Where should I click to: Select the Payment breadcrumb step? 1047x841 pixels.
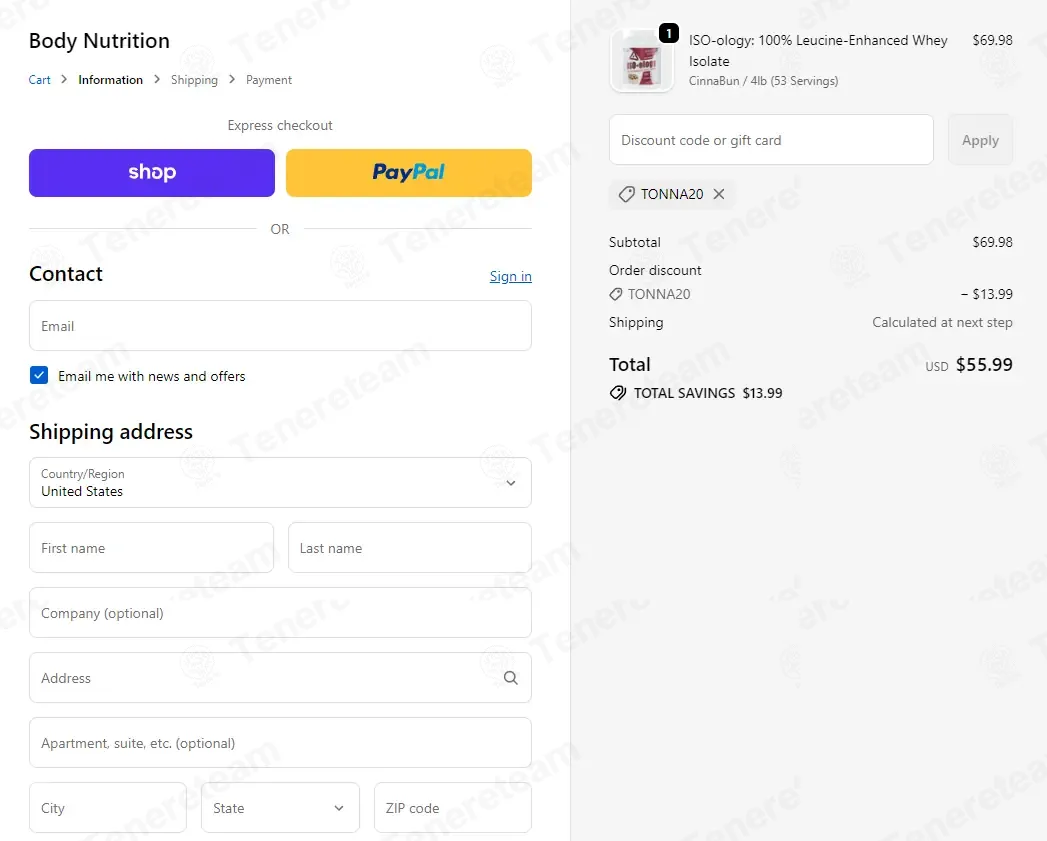tap(269, 79)
